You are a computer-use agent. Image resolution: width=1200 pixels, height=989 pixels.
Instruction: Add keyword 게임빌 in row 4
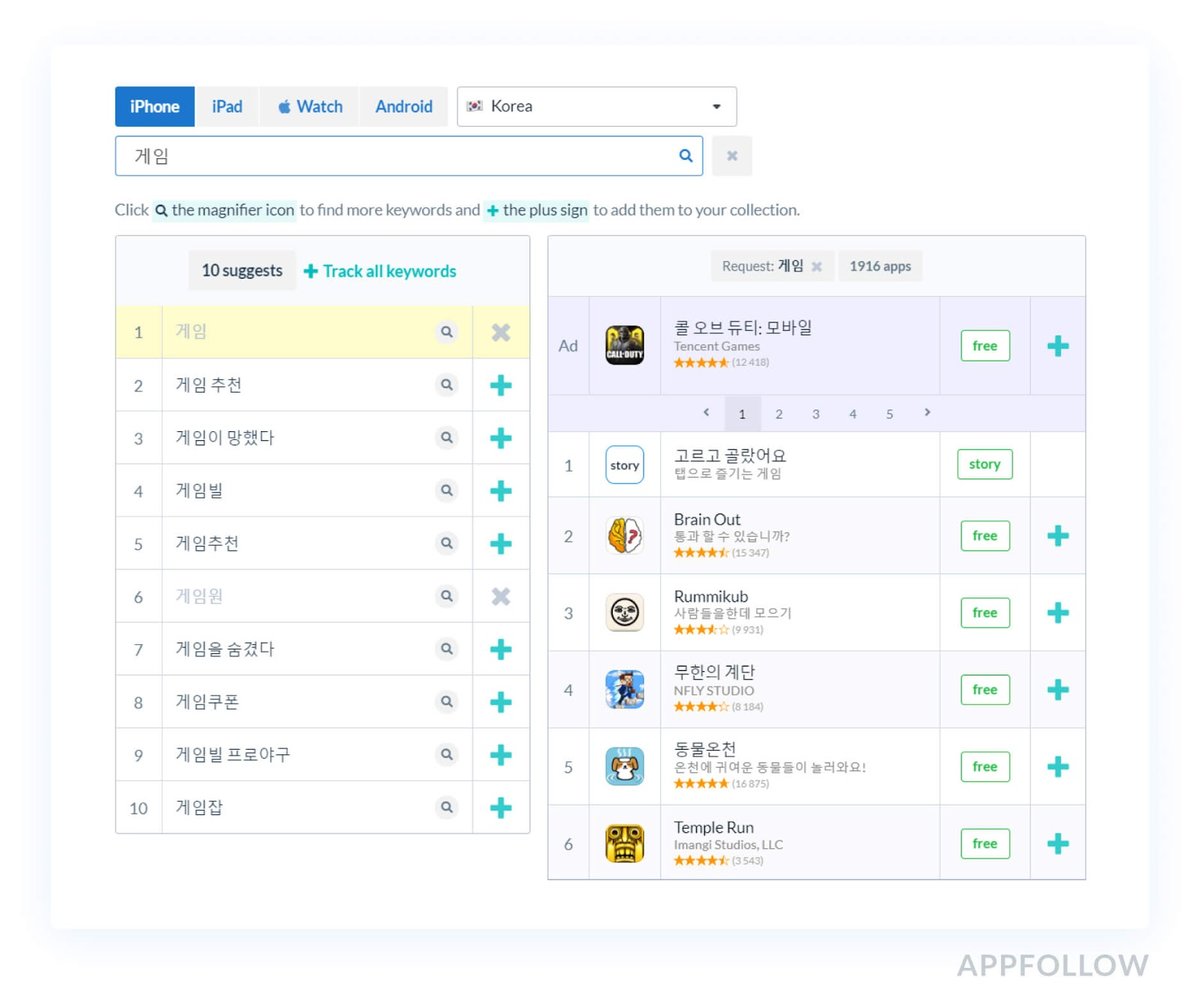pos(501,491)
